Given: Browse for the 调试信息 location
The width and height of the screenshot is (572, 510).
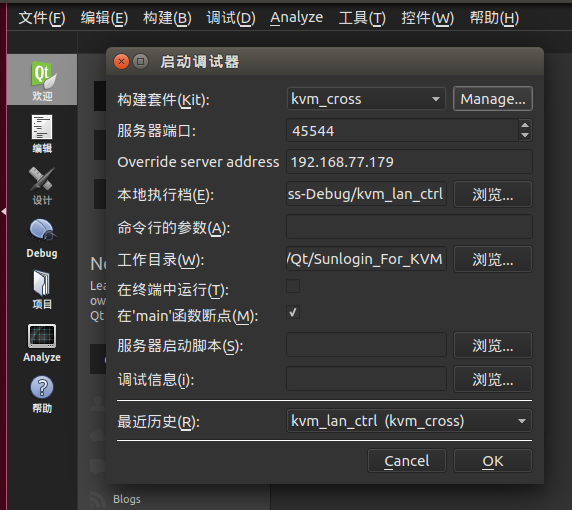Looking at the screenshot, I should click(x=493, y=379).
